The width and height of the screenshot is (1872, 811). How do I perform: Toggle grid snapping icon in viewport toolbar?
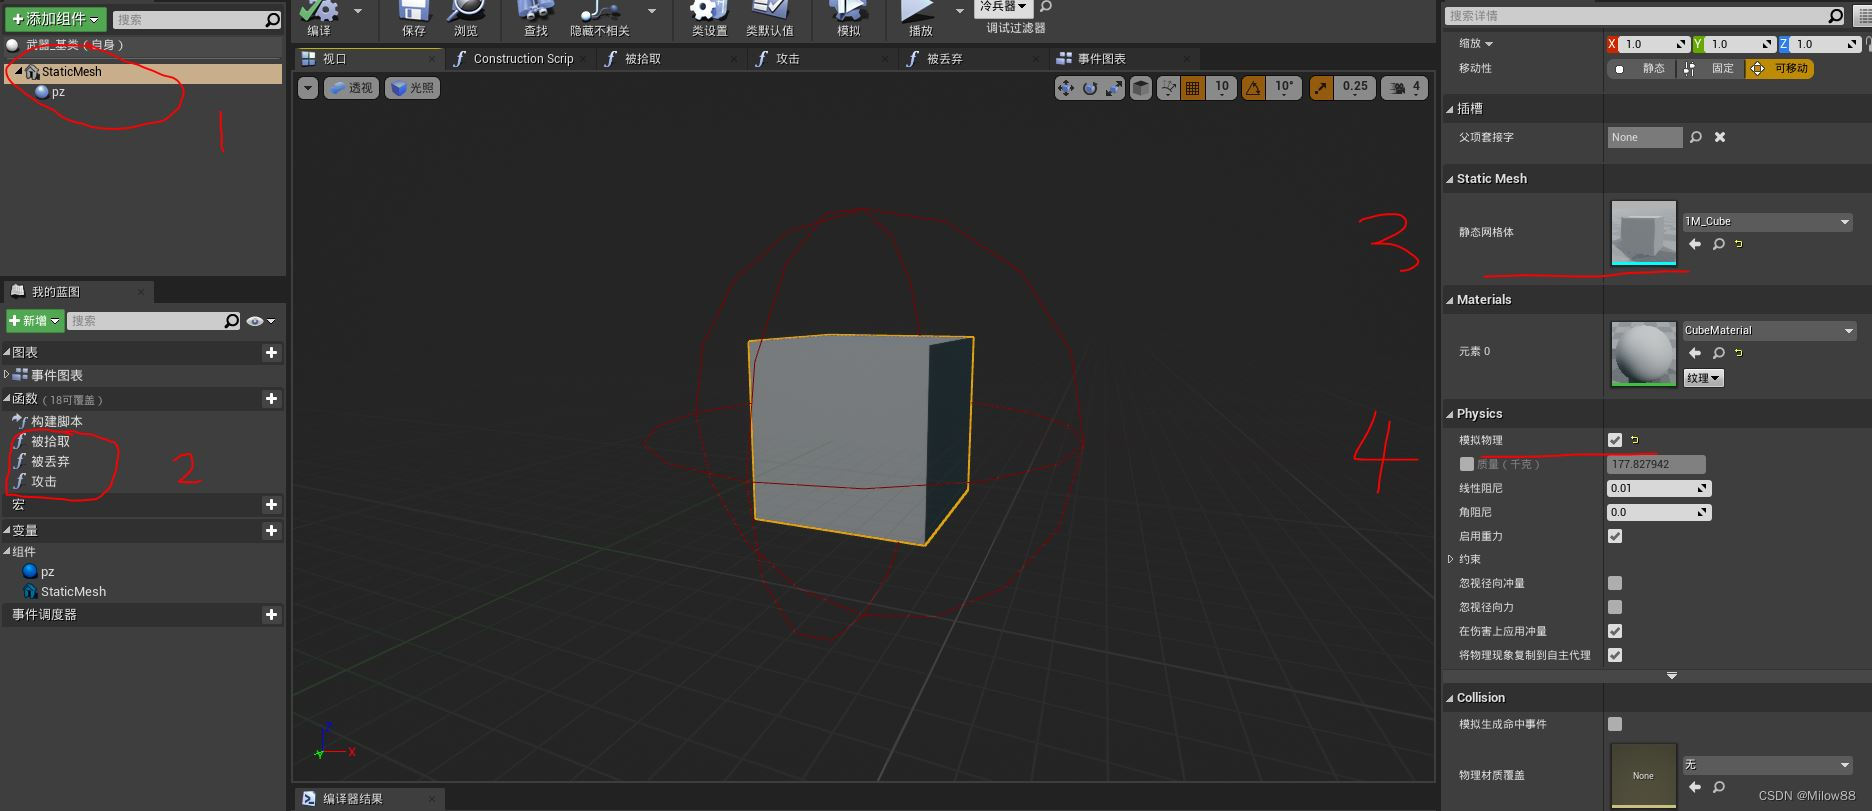1192,88
